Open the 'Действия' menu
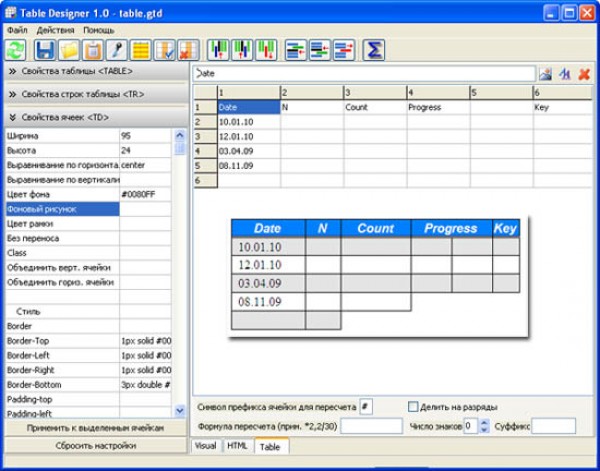 click(56, 30)
